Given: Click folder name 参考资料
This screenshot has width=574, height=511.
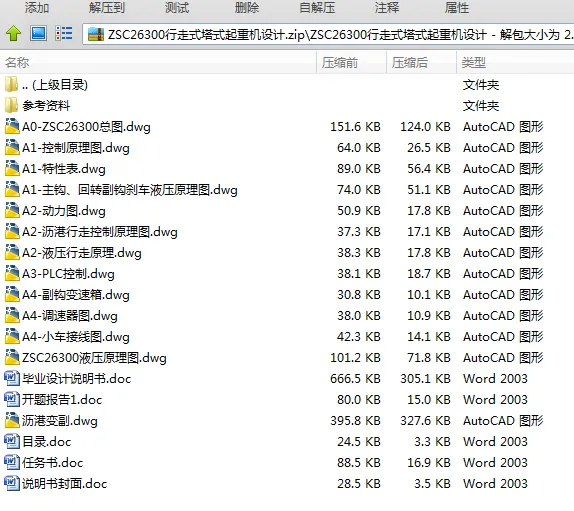Looking at the screenshot, I should click(46, 106).
